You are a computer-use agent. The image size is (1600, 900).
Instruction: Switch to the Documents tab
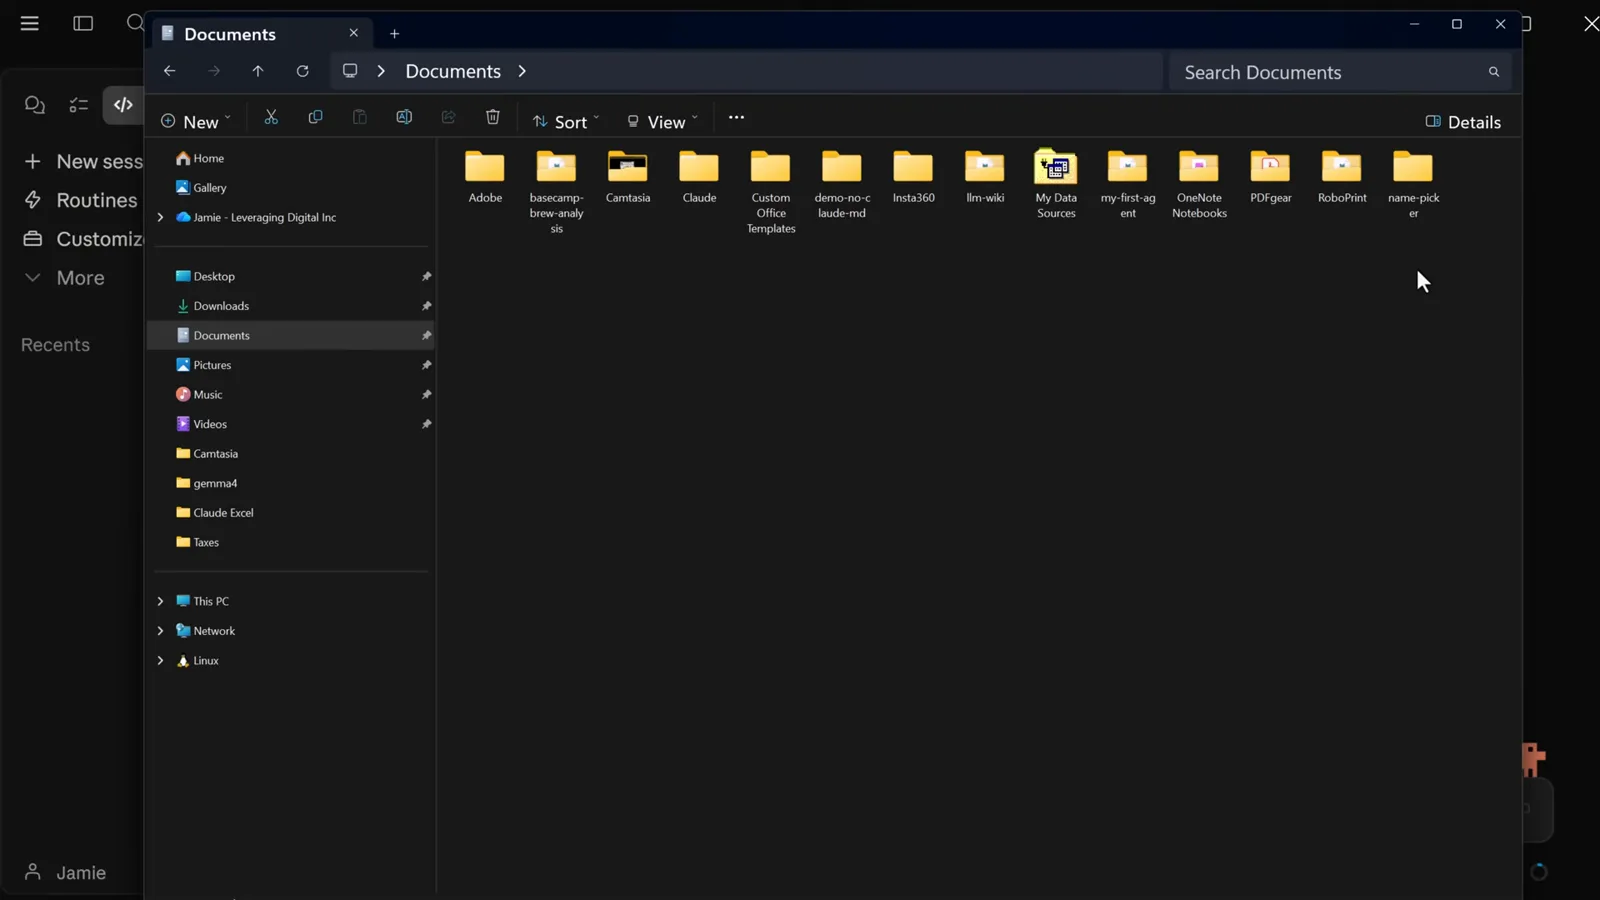click(x=260, y=33)
